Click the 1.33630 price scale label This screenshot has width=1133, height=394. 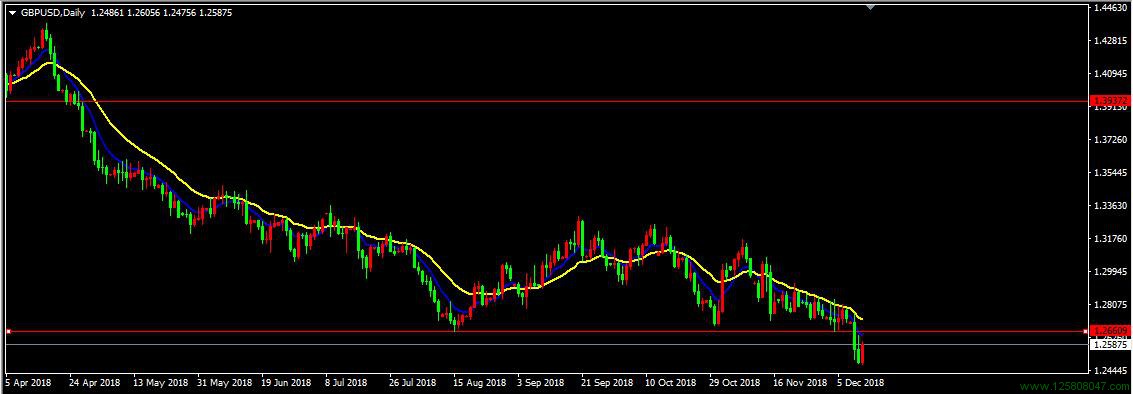(x=1111, y=206)
